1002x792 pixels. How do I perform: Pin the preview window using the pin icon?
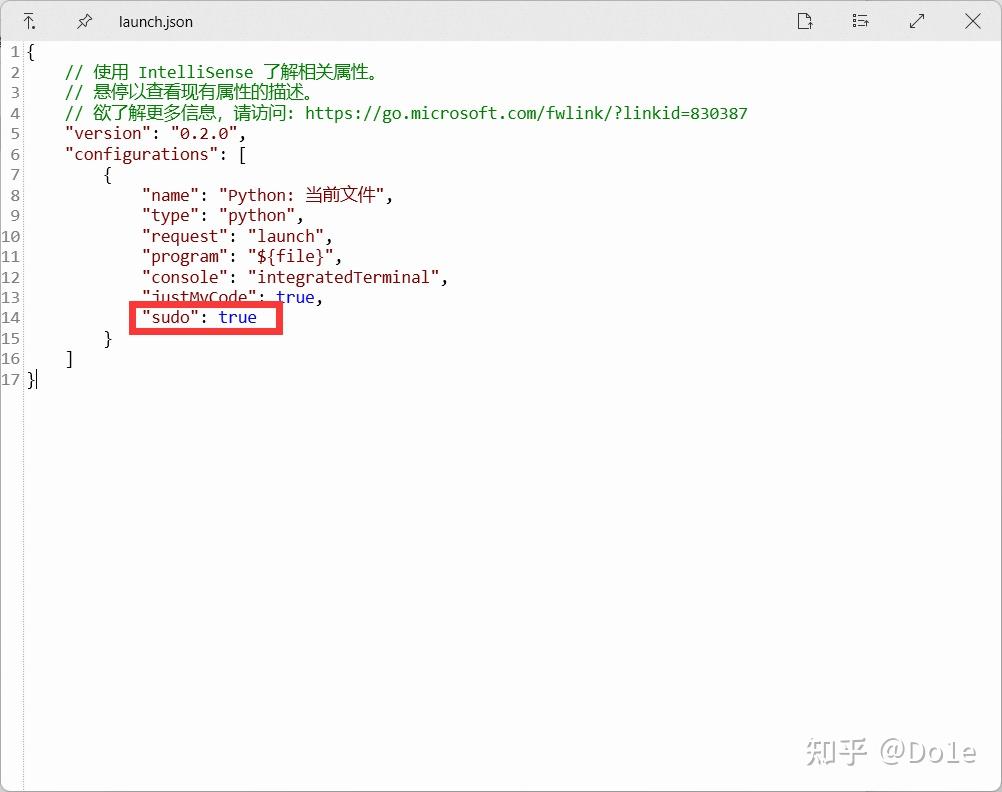pyautogui.click(x=85, y=21)
